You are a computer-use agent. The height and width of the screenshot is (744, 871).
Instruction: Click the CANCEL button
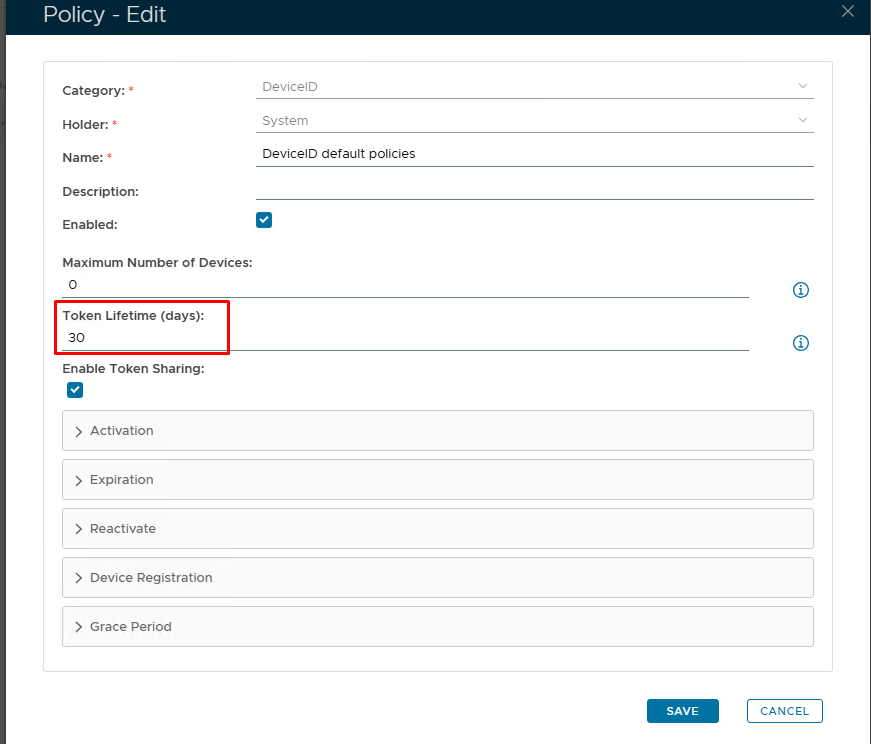click(x=784, y=711)
